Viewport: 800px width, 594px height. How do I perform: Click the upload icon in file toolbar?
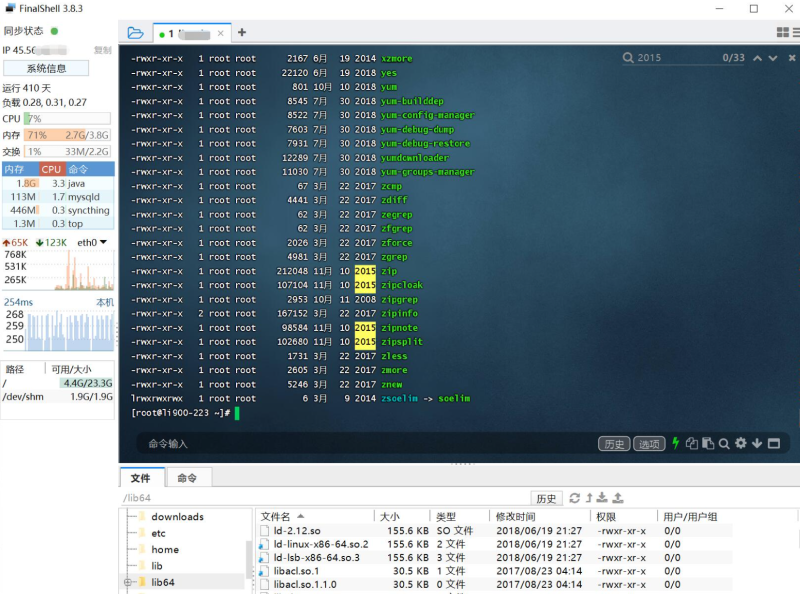(x=618, y=498)
